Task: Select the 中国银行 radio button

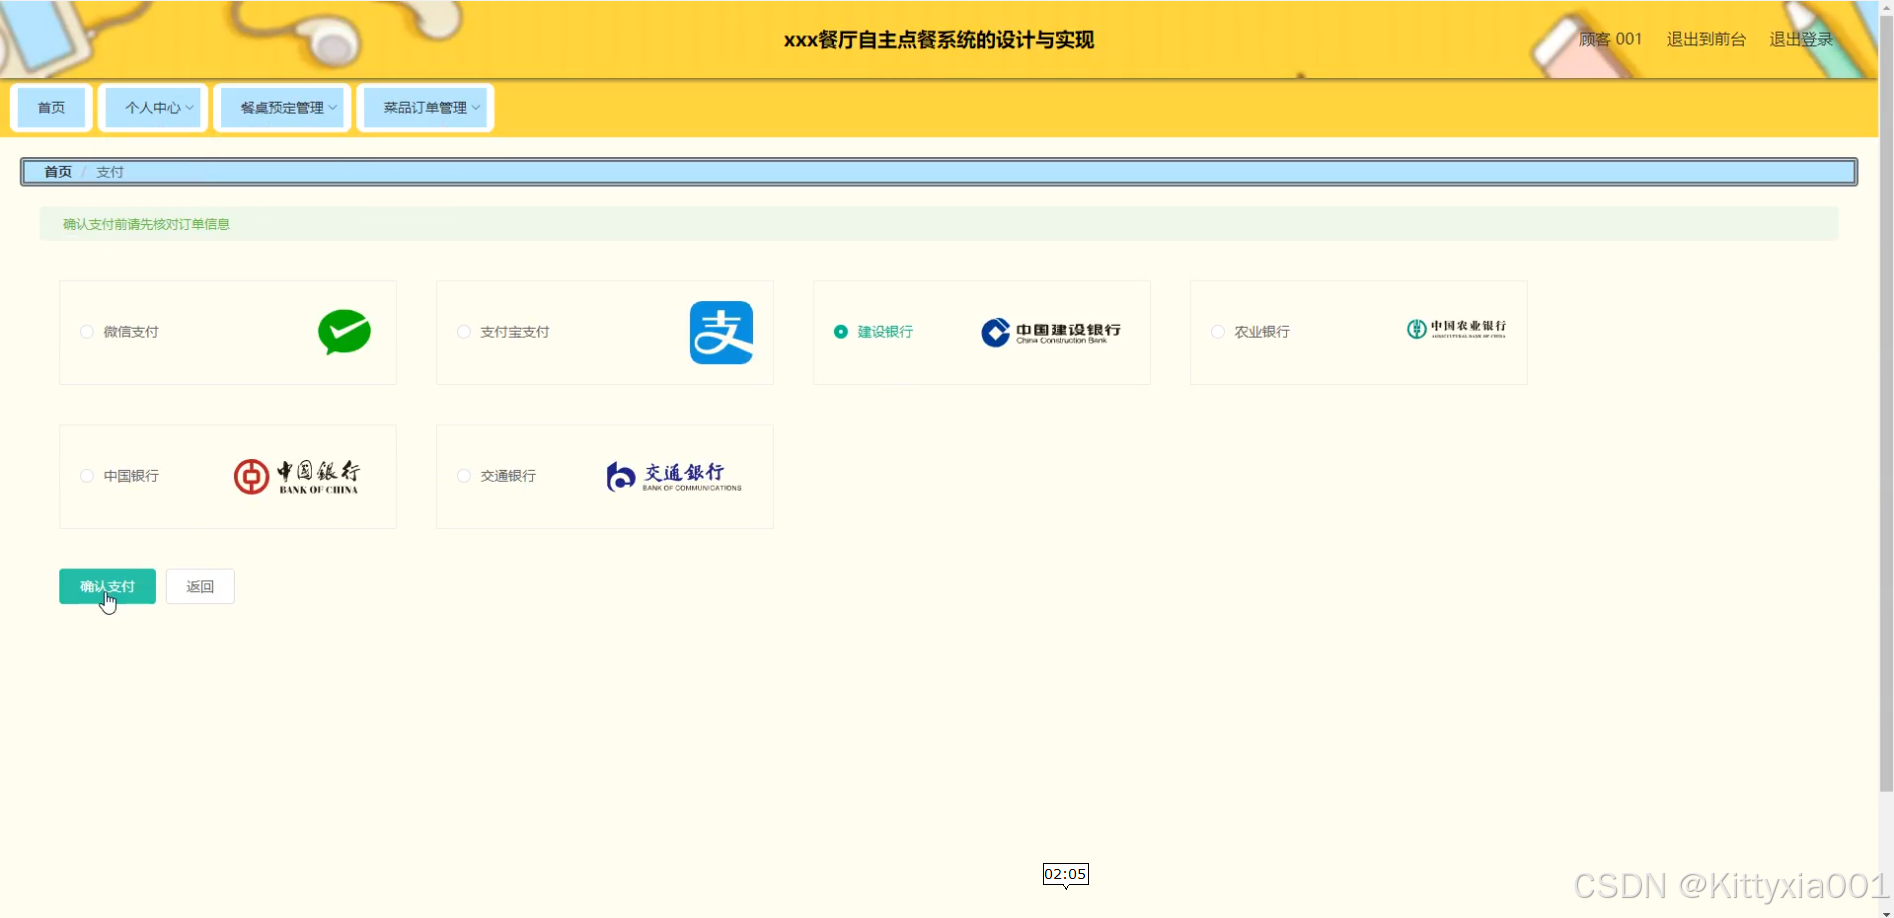Action: coord(87,476)
